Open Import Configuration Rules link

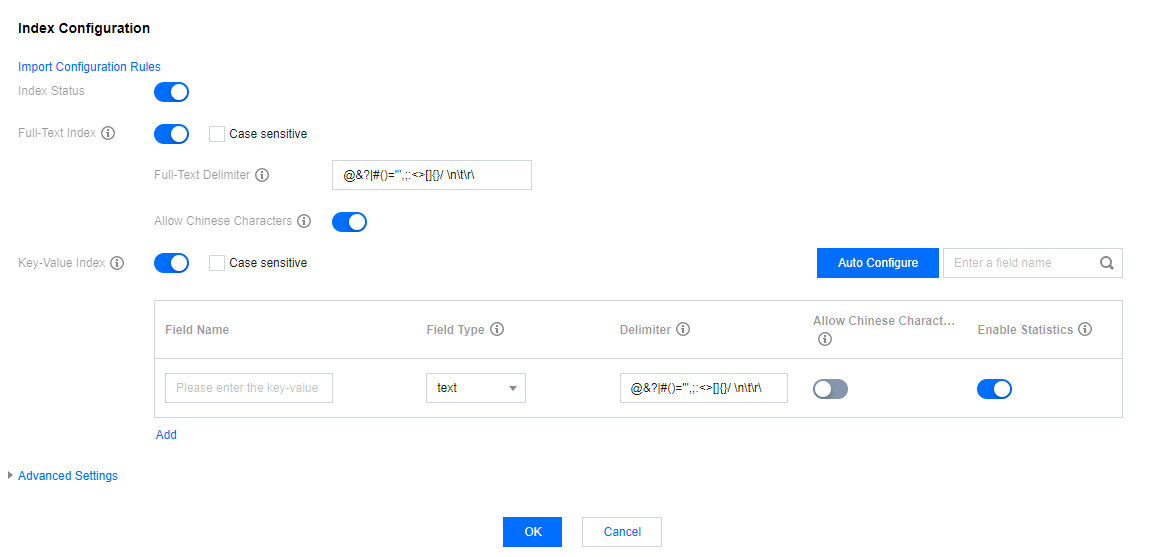click(89, 67)
